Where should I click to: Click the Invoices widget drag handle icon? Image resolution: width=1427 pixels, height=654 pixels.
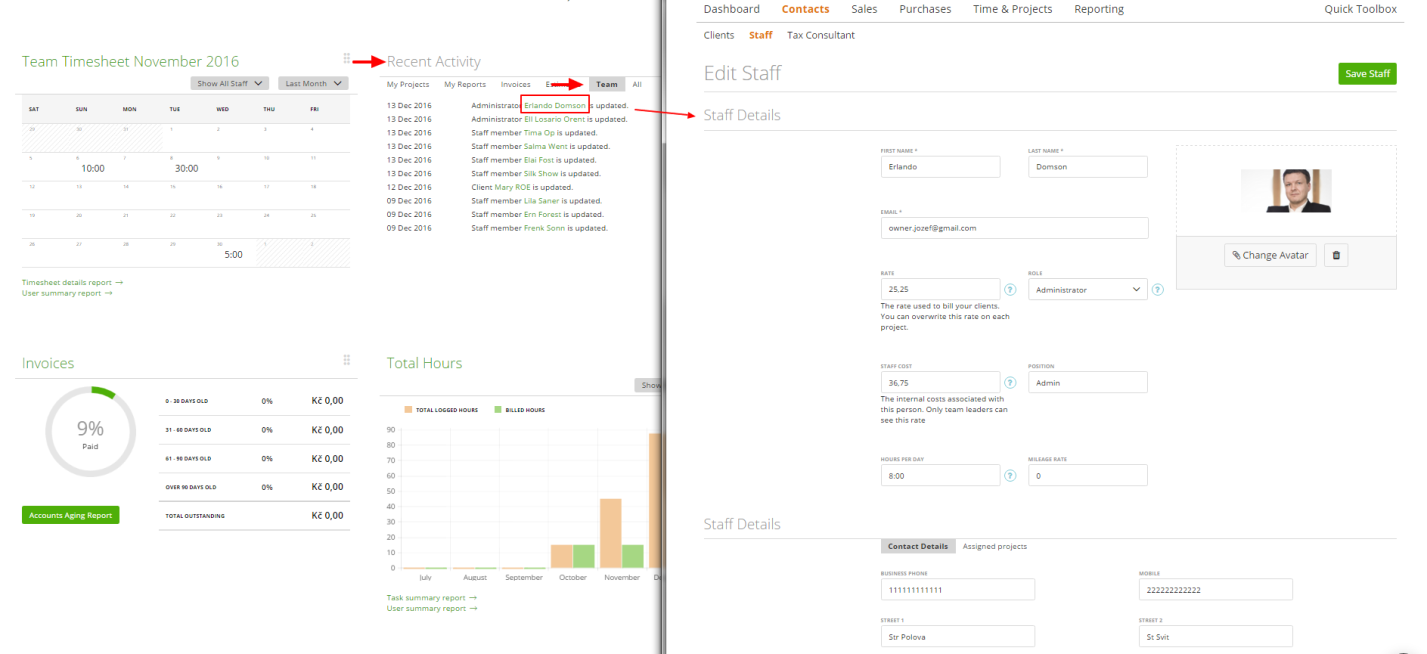pyautogui.click(x=347, y=360)
